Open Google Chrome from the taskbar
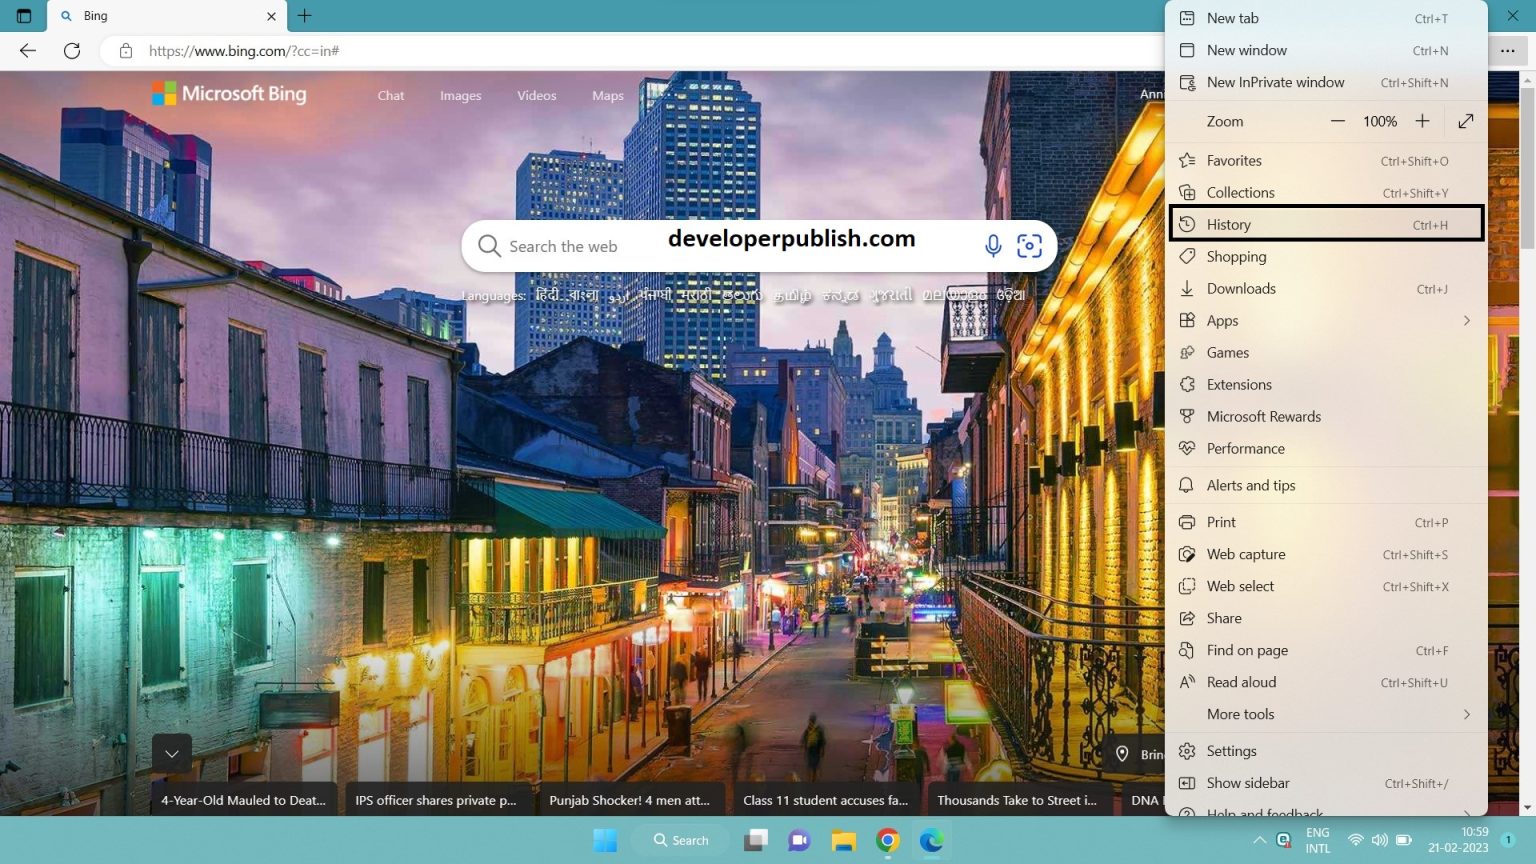This screenshot has height=864, width=1536. 887,840
